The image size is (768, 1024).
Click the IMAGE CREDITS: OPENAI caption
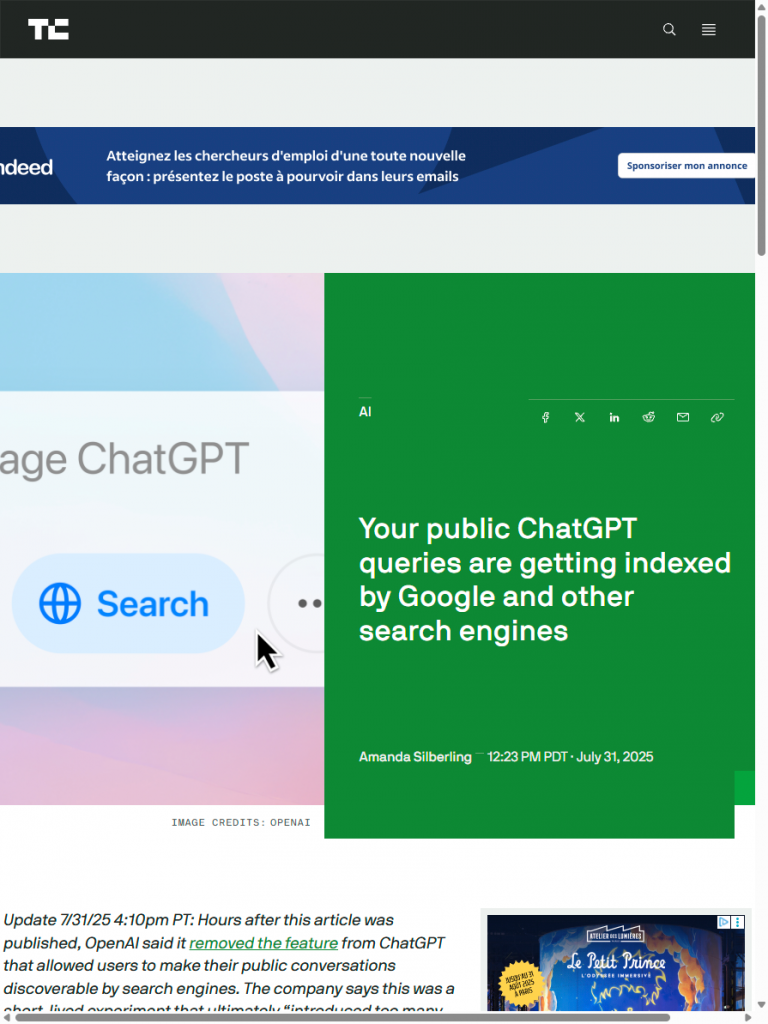coord(241,822)
